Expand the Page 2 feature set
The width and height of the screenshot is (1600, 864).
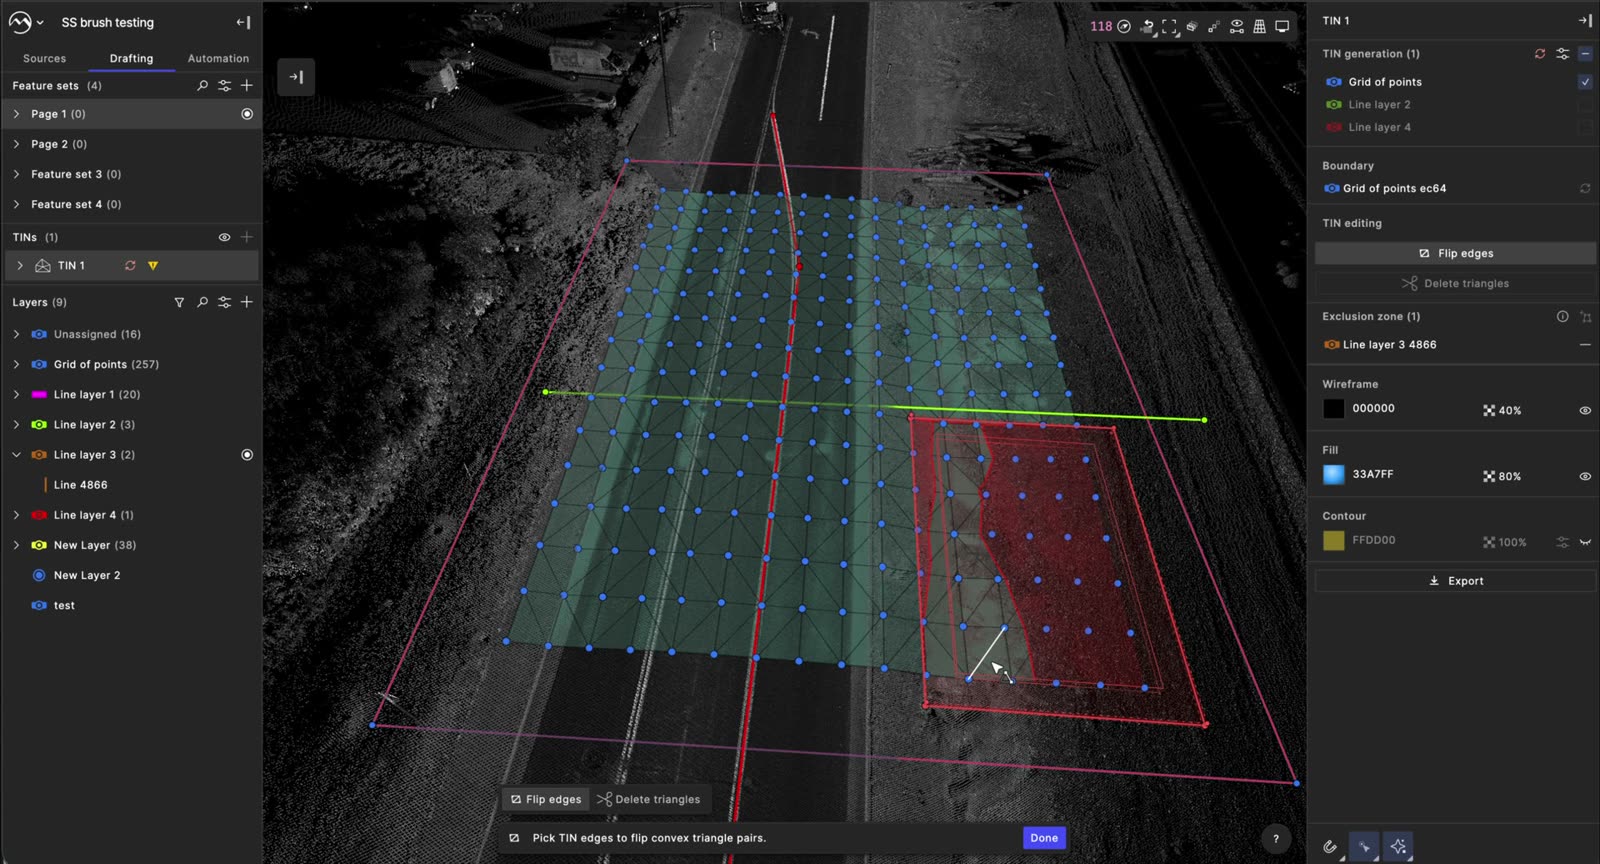16,144
